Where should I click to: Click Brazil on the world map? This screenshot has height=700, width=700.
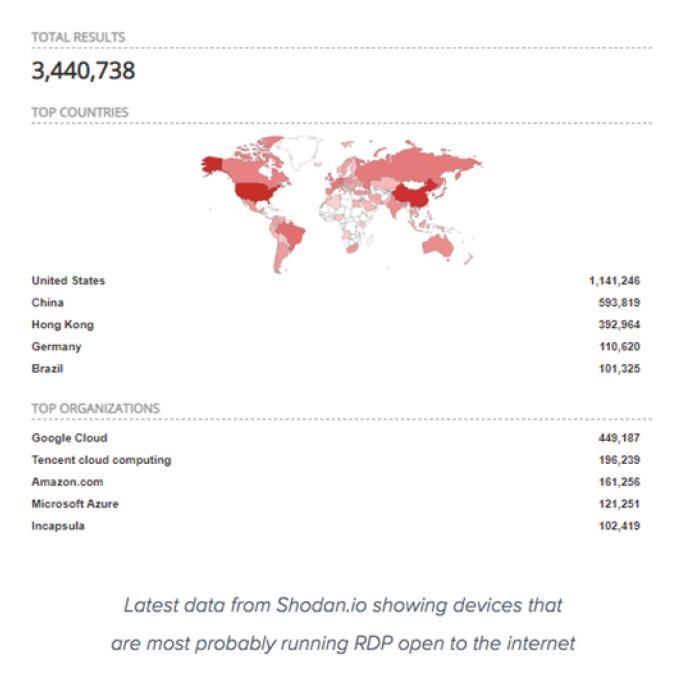click(291, 233)
